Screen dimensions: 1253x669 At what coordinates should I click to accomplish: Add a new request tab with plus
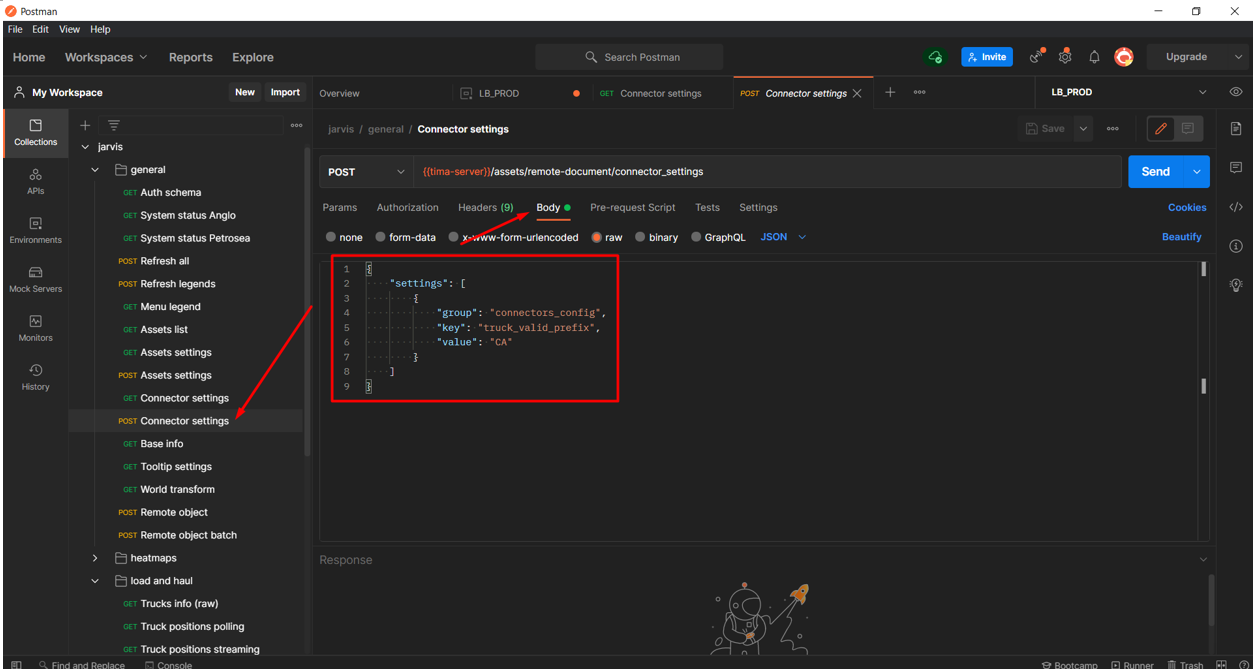pos(890,92)
